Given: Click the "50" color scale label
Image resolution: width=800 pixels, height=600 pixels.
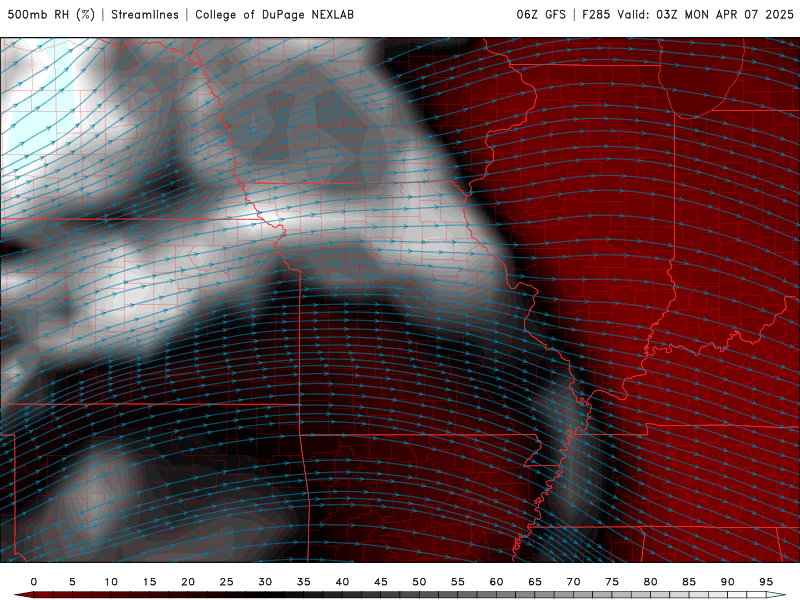Looking at the screenshot, I should coord(419,582).
